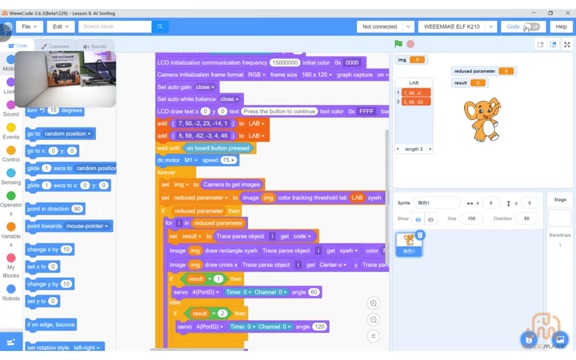Reset workspace zoom with the equals icon

(373, 336)
